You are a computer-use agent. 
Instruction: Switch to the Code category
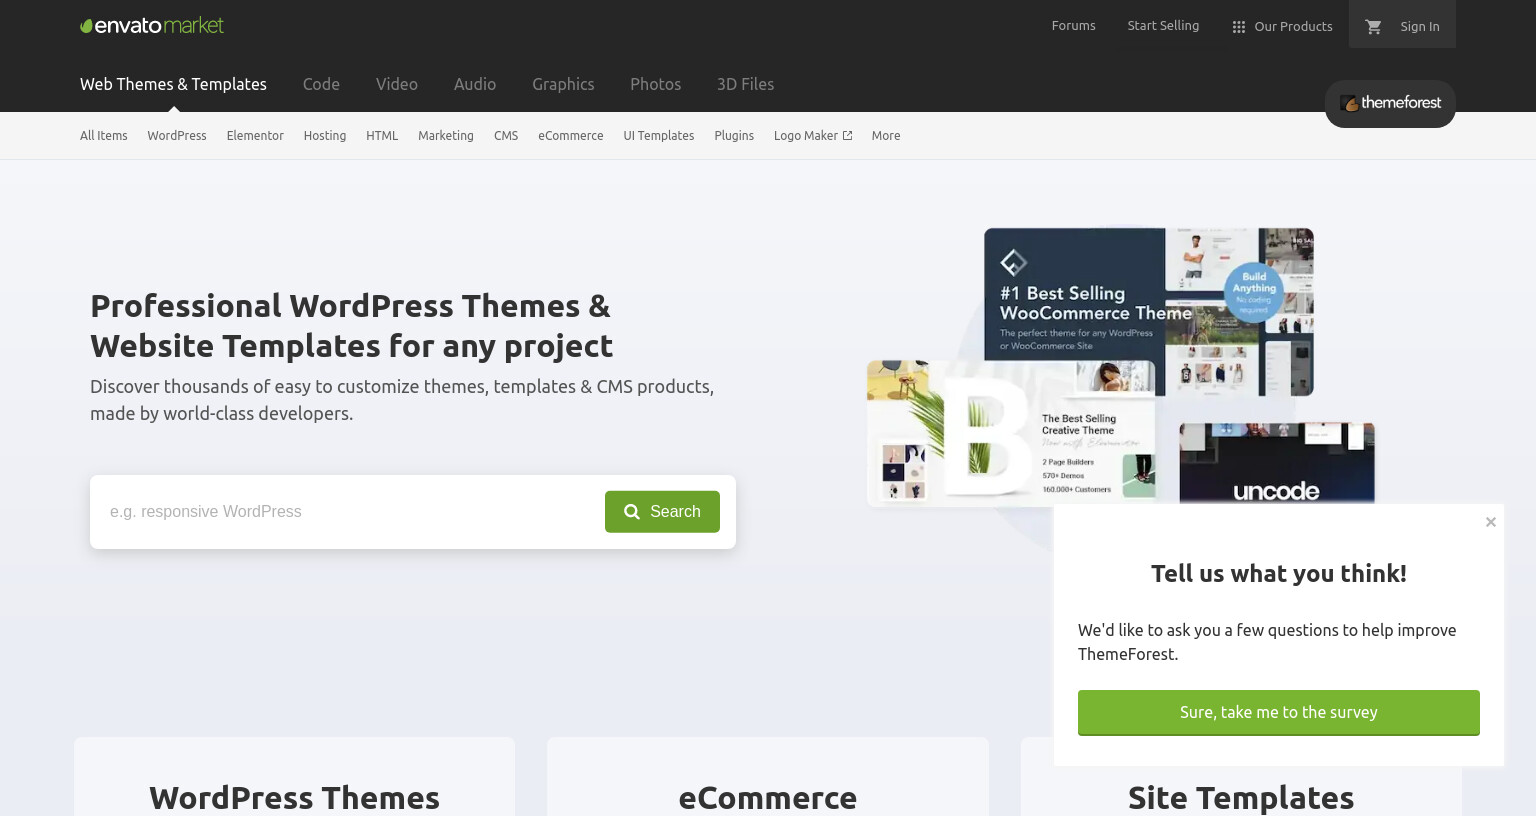321,84
